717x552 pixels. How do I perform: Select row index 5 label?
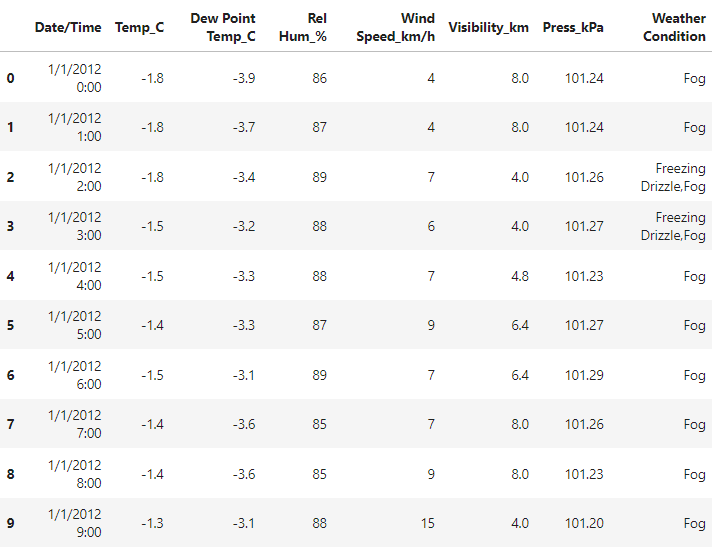tap(11, 325)
